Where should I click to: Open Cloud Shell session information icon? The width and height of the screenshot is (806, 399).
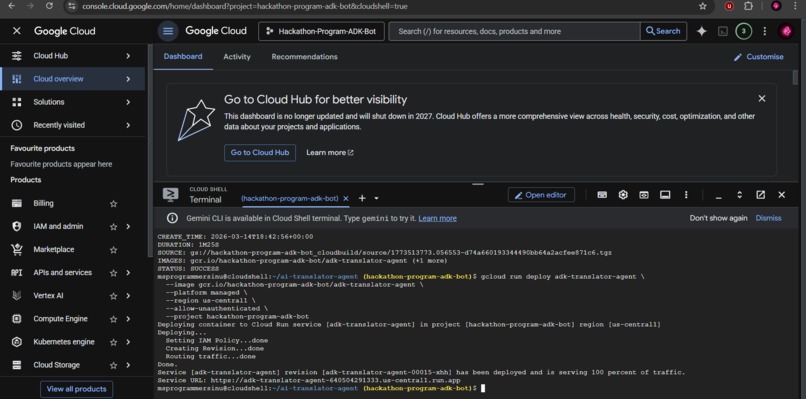[665, 195]
